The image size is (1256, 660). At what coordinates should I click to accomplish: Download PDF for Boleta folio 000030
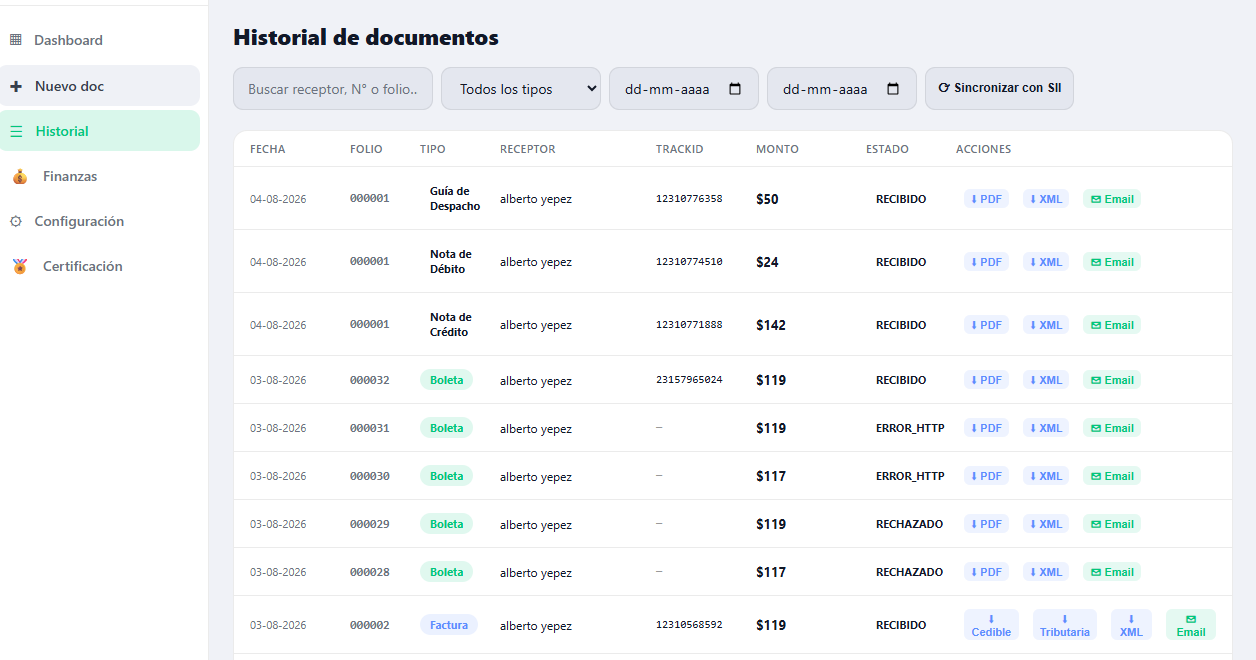pos(986,476)
